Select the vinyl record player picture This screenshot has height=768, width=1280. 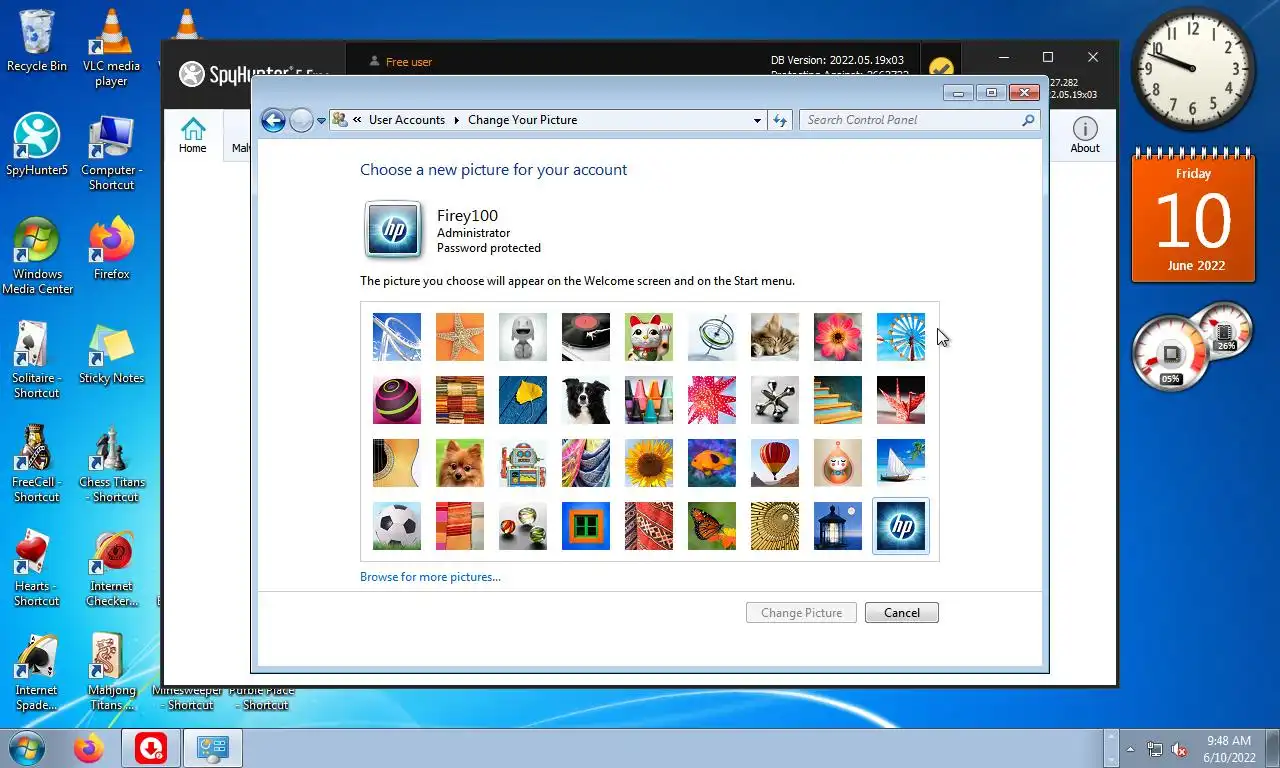pyautogui.click(x=586, y=337)
